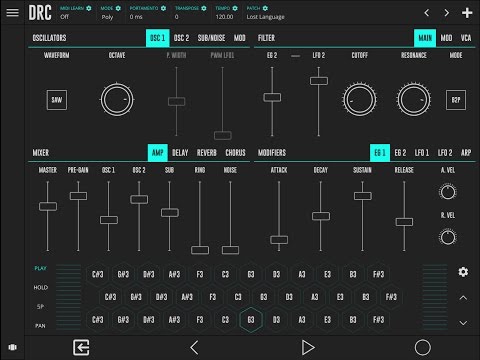Select the EG 1 modifier tab

point(380,153)
